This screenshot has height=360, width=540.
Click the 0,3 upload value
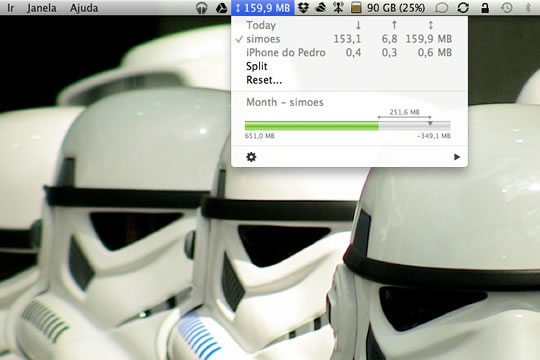pos(389,53)
